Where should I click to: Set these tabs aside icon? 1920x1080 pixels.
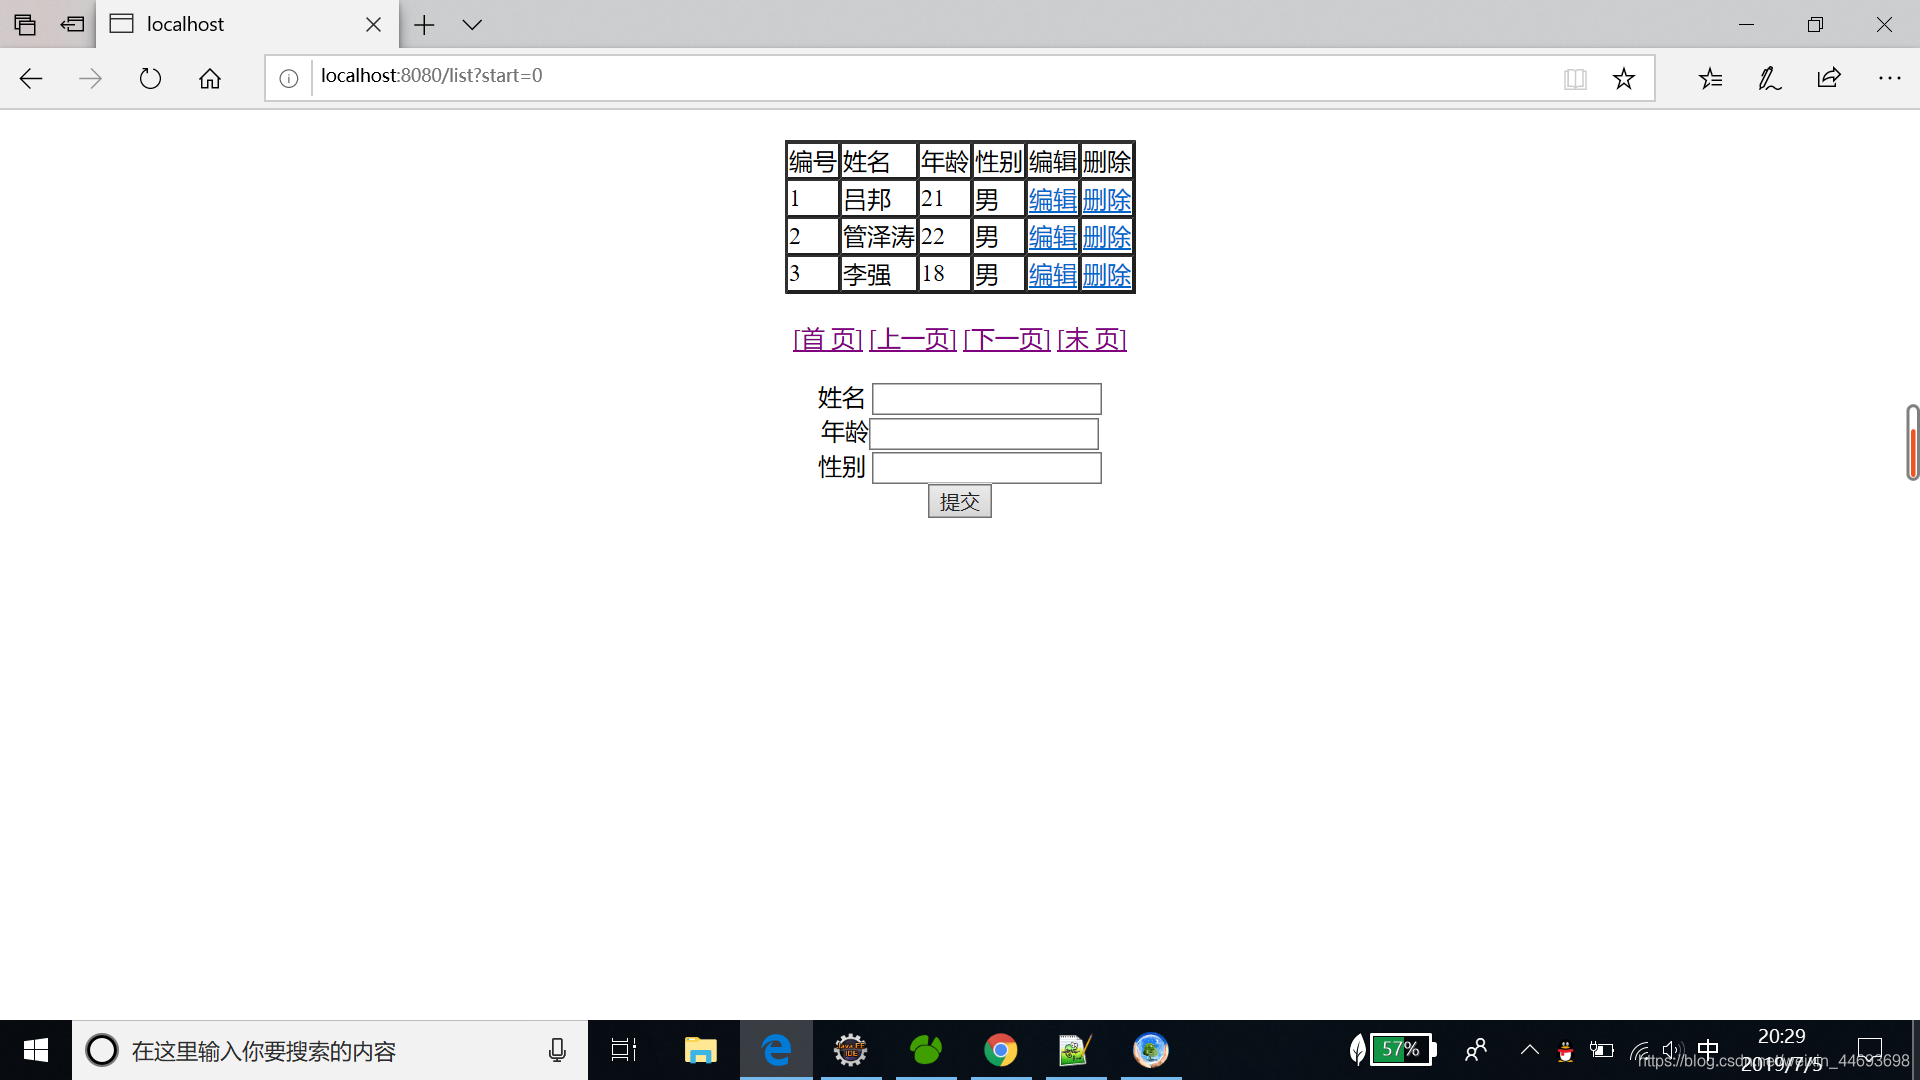pos(72,24)
